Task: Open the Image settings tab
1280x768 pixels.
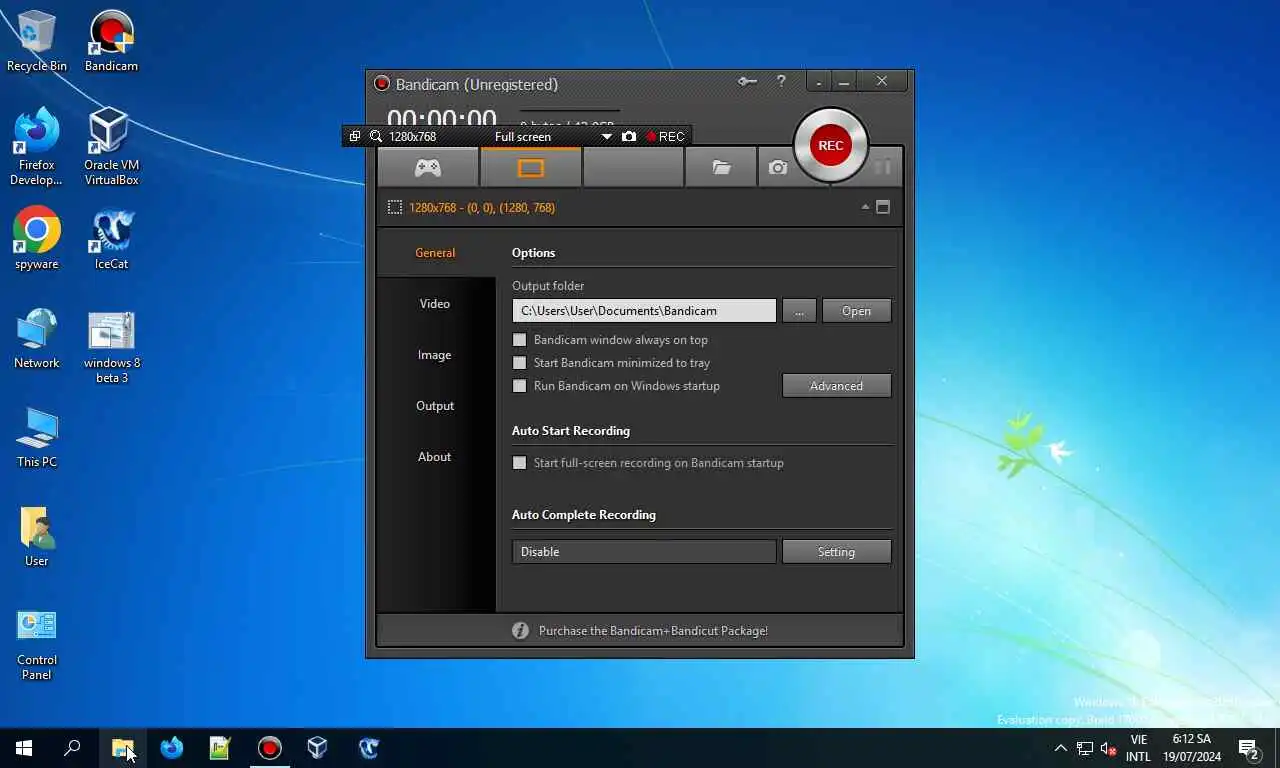Action: tap(435, 355)
